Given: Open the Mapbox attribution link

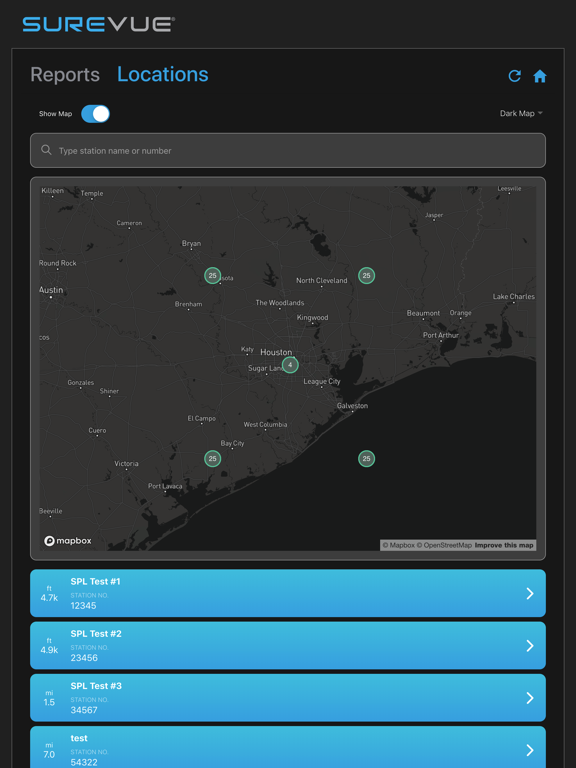Looking at the screenshot, I should tap(399, 545).
